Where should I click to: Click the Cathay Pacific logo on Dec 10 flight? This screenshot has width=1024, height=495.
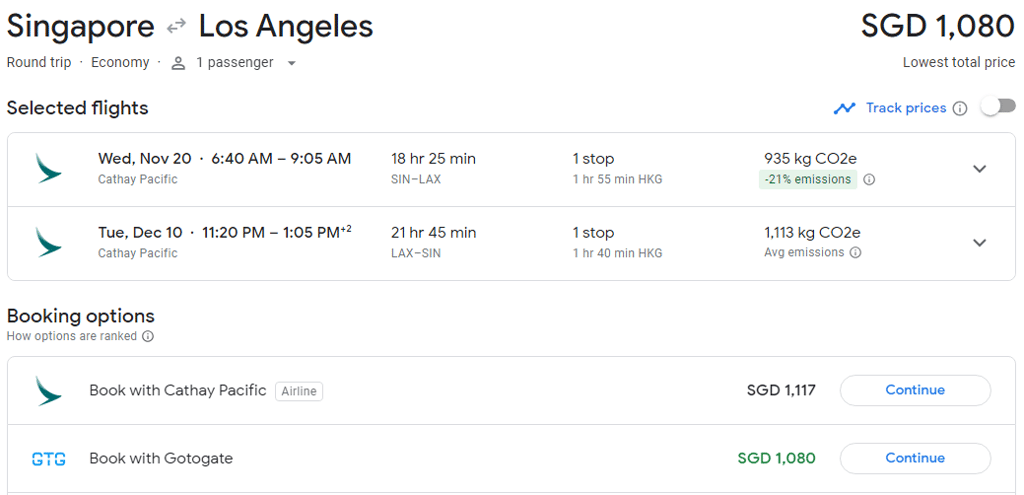click(x=48, y=242)
